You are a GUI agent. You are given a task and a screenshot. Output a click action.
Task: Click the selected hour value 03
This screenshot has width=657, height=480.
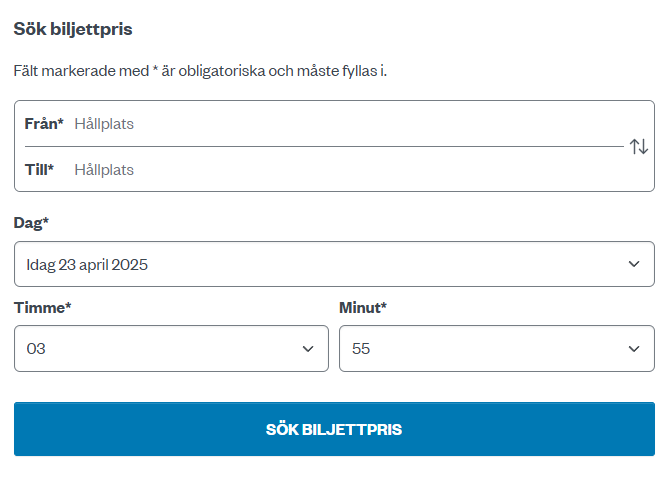pyautogui.click(x=36, y=349)
